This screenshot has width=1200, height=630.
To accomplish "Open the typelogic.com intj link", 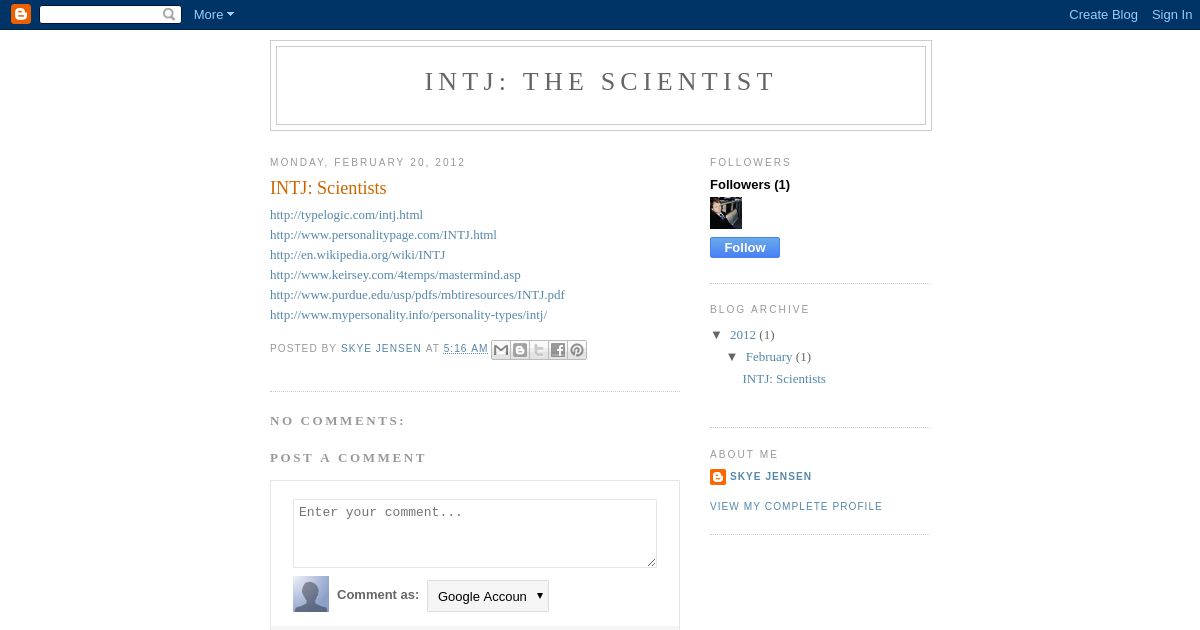I will (x=347, y=215).
